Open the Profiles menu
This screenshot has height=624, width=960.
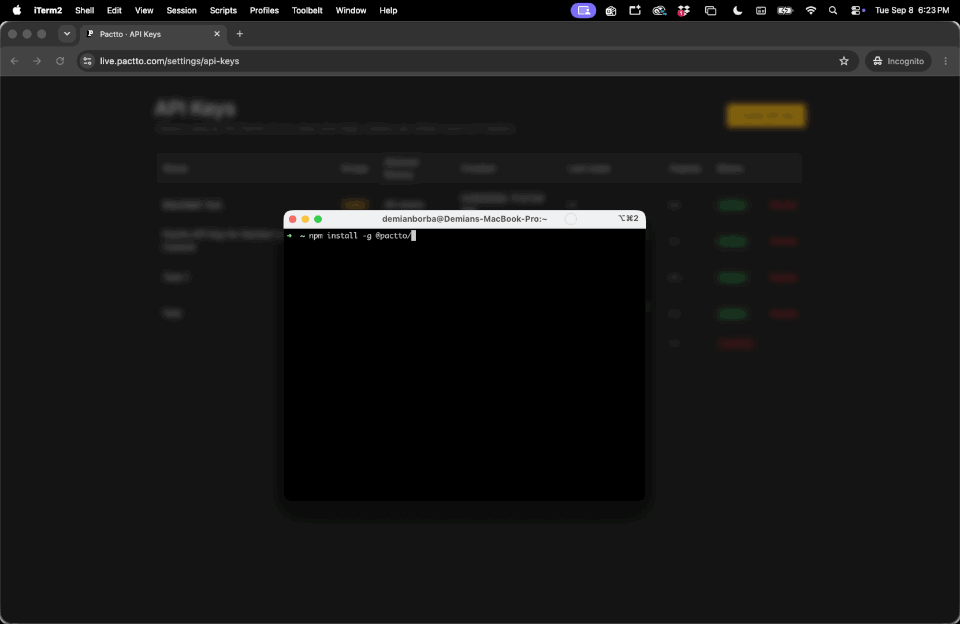click(x=264, y=10)
